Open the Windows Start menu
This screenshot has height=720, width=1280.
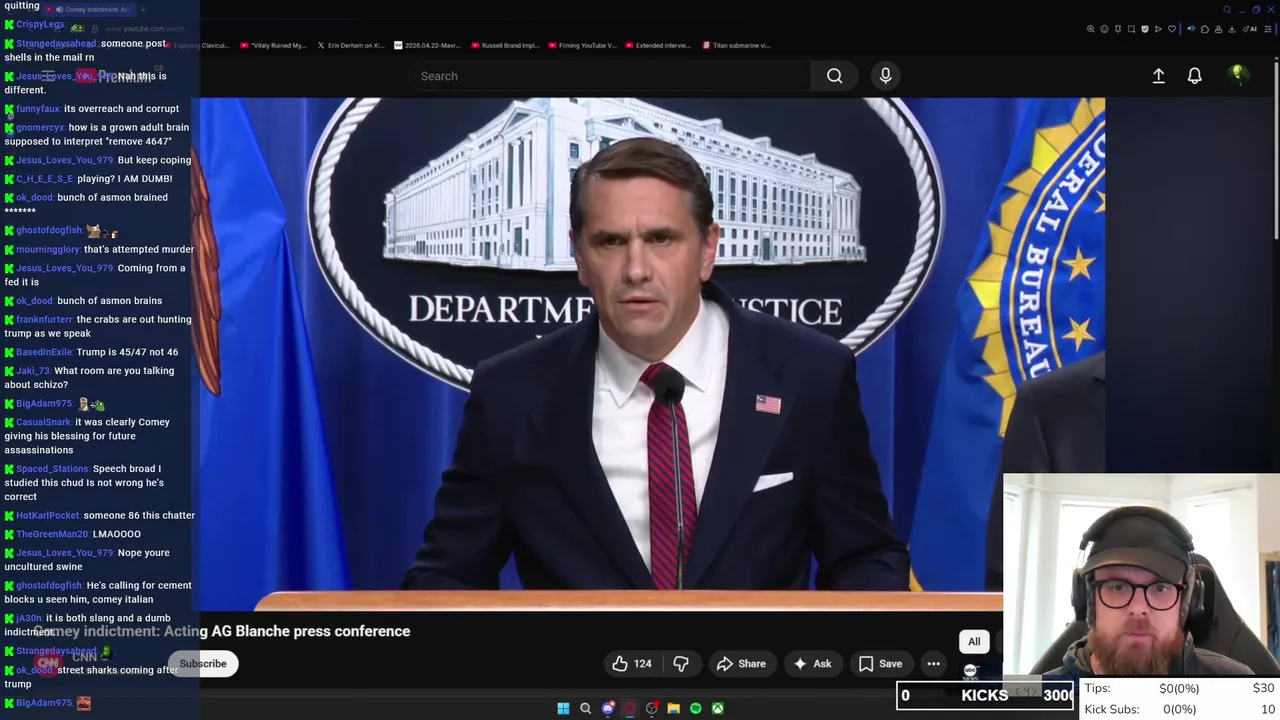pyautogui.click(x=563, y=708)
